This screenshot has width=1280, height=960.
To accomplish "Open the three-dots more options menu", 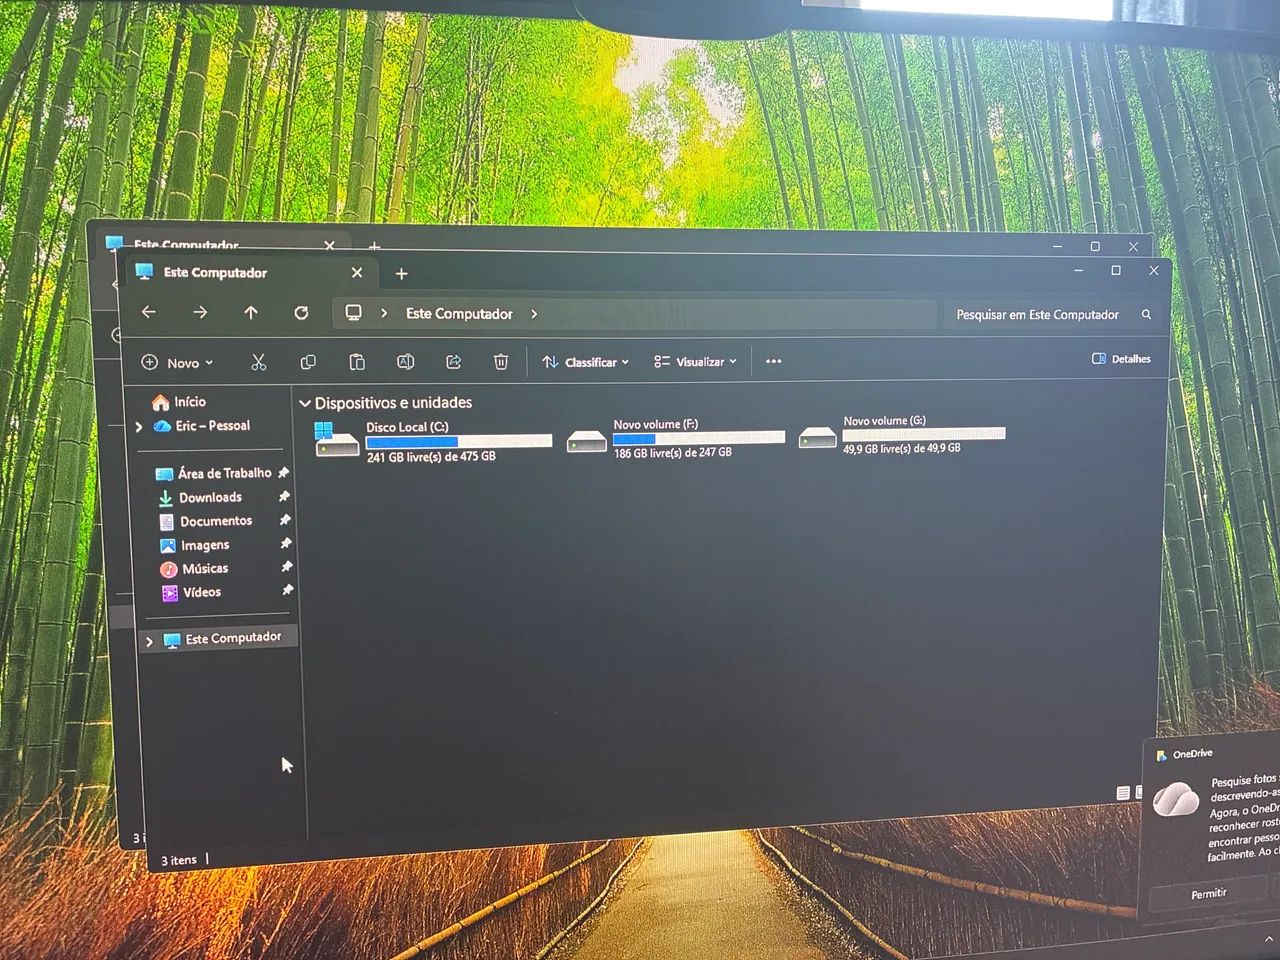I will [x=773, y=361].
